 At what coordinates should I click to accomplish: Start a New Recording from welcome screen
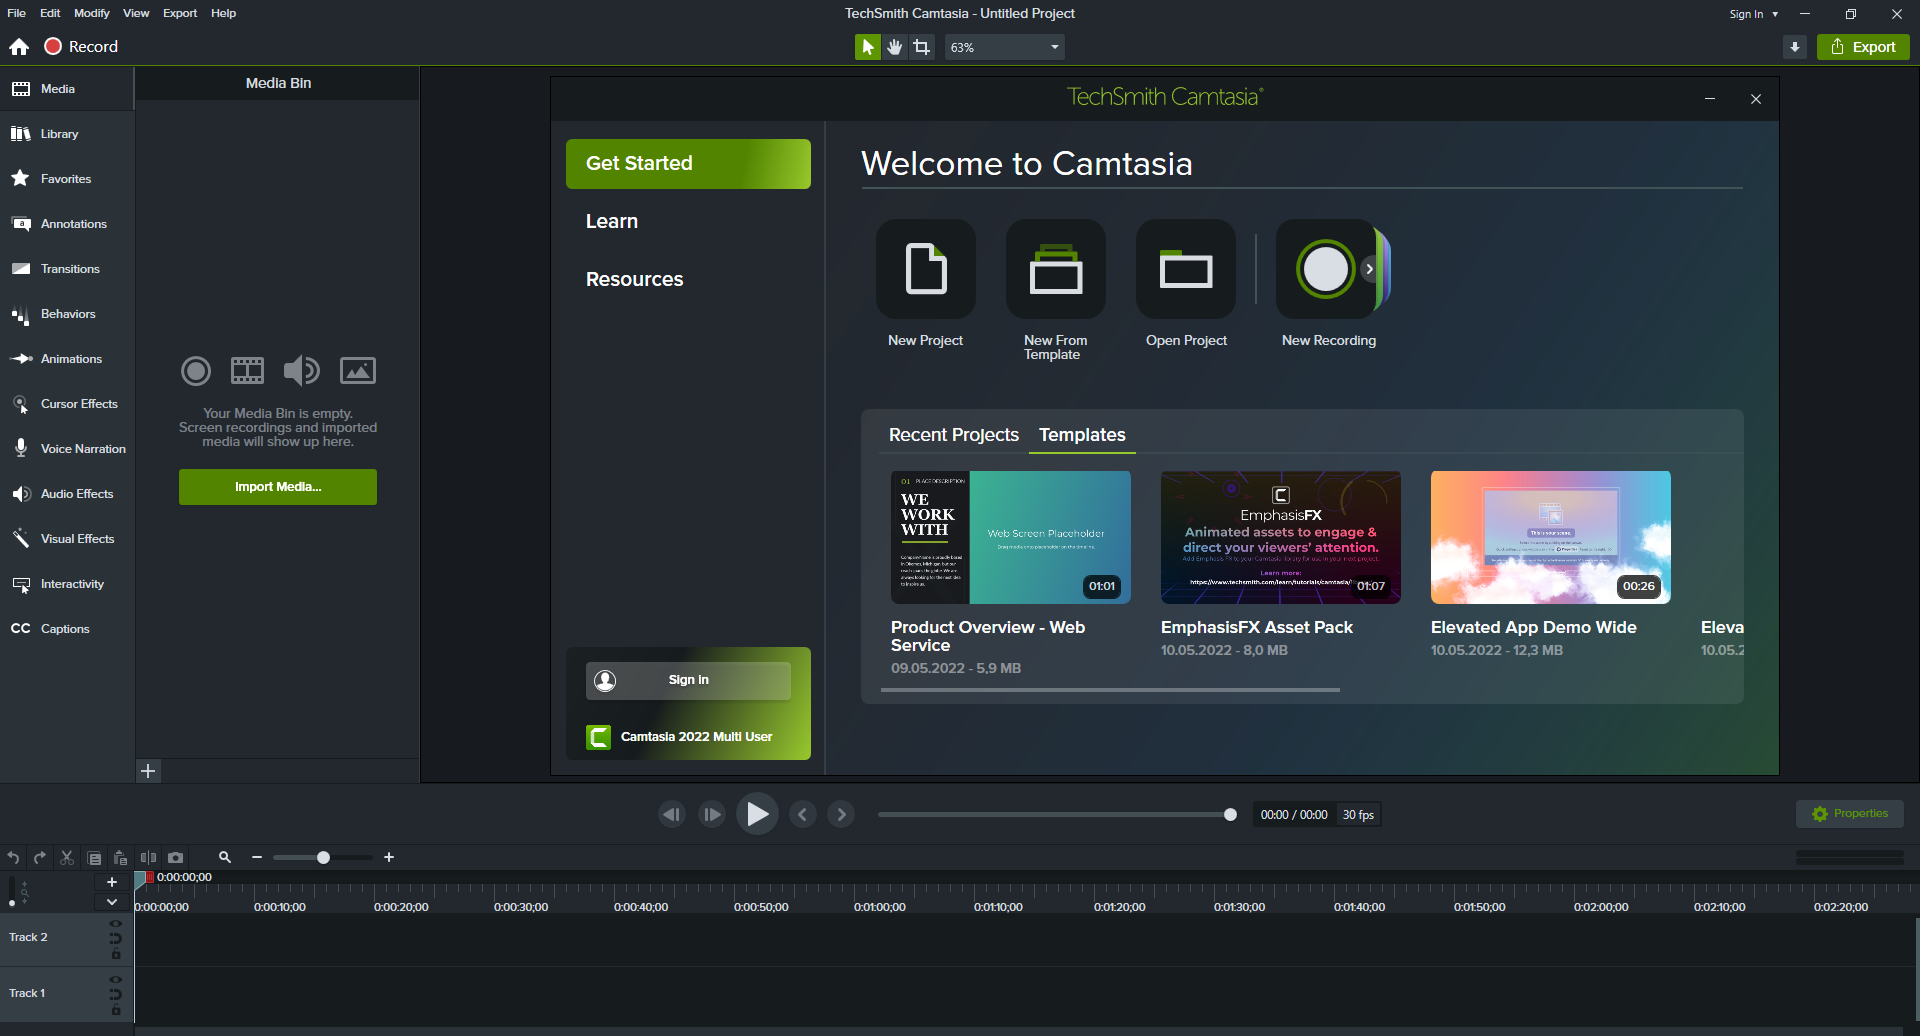click(x=1324, y=269)
